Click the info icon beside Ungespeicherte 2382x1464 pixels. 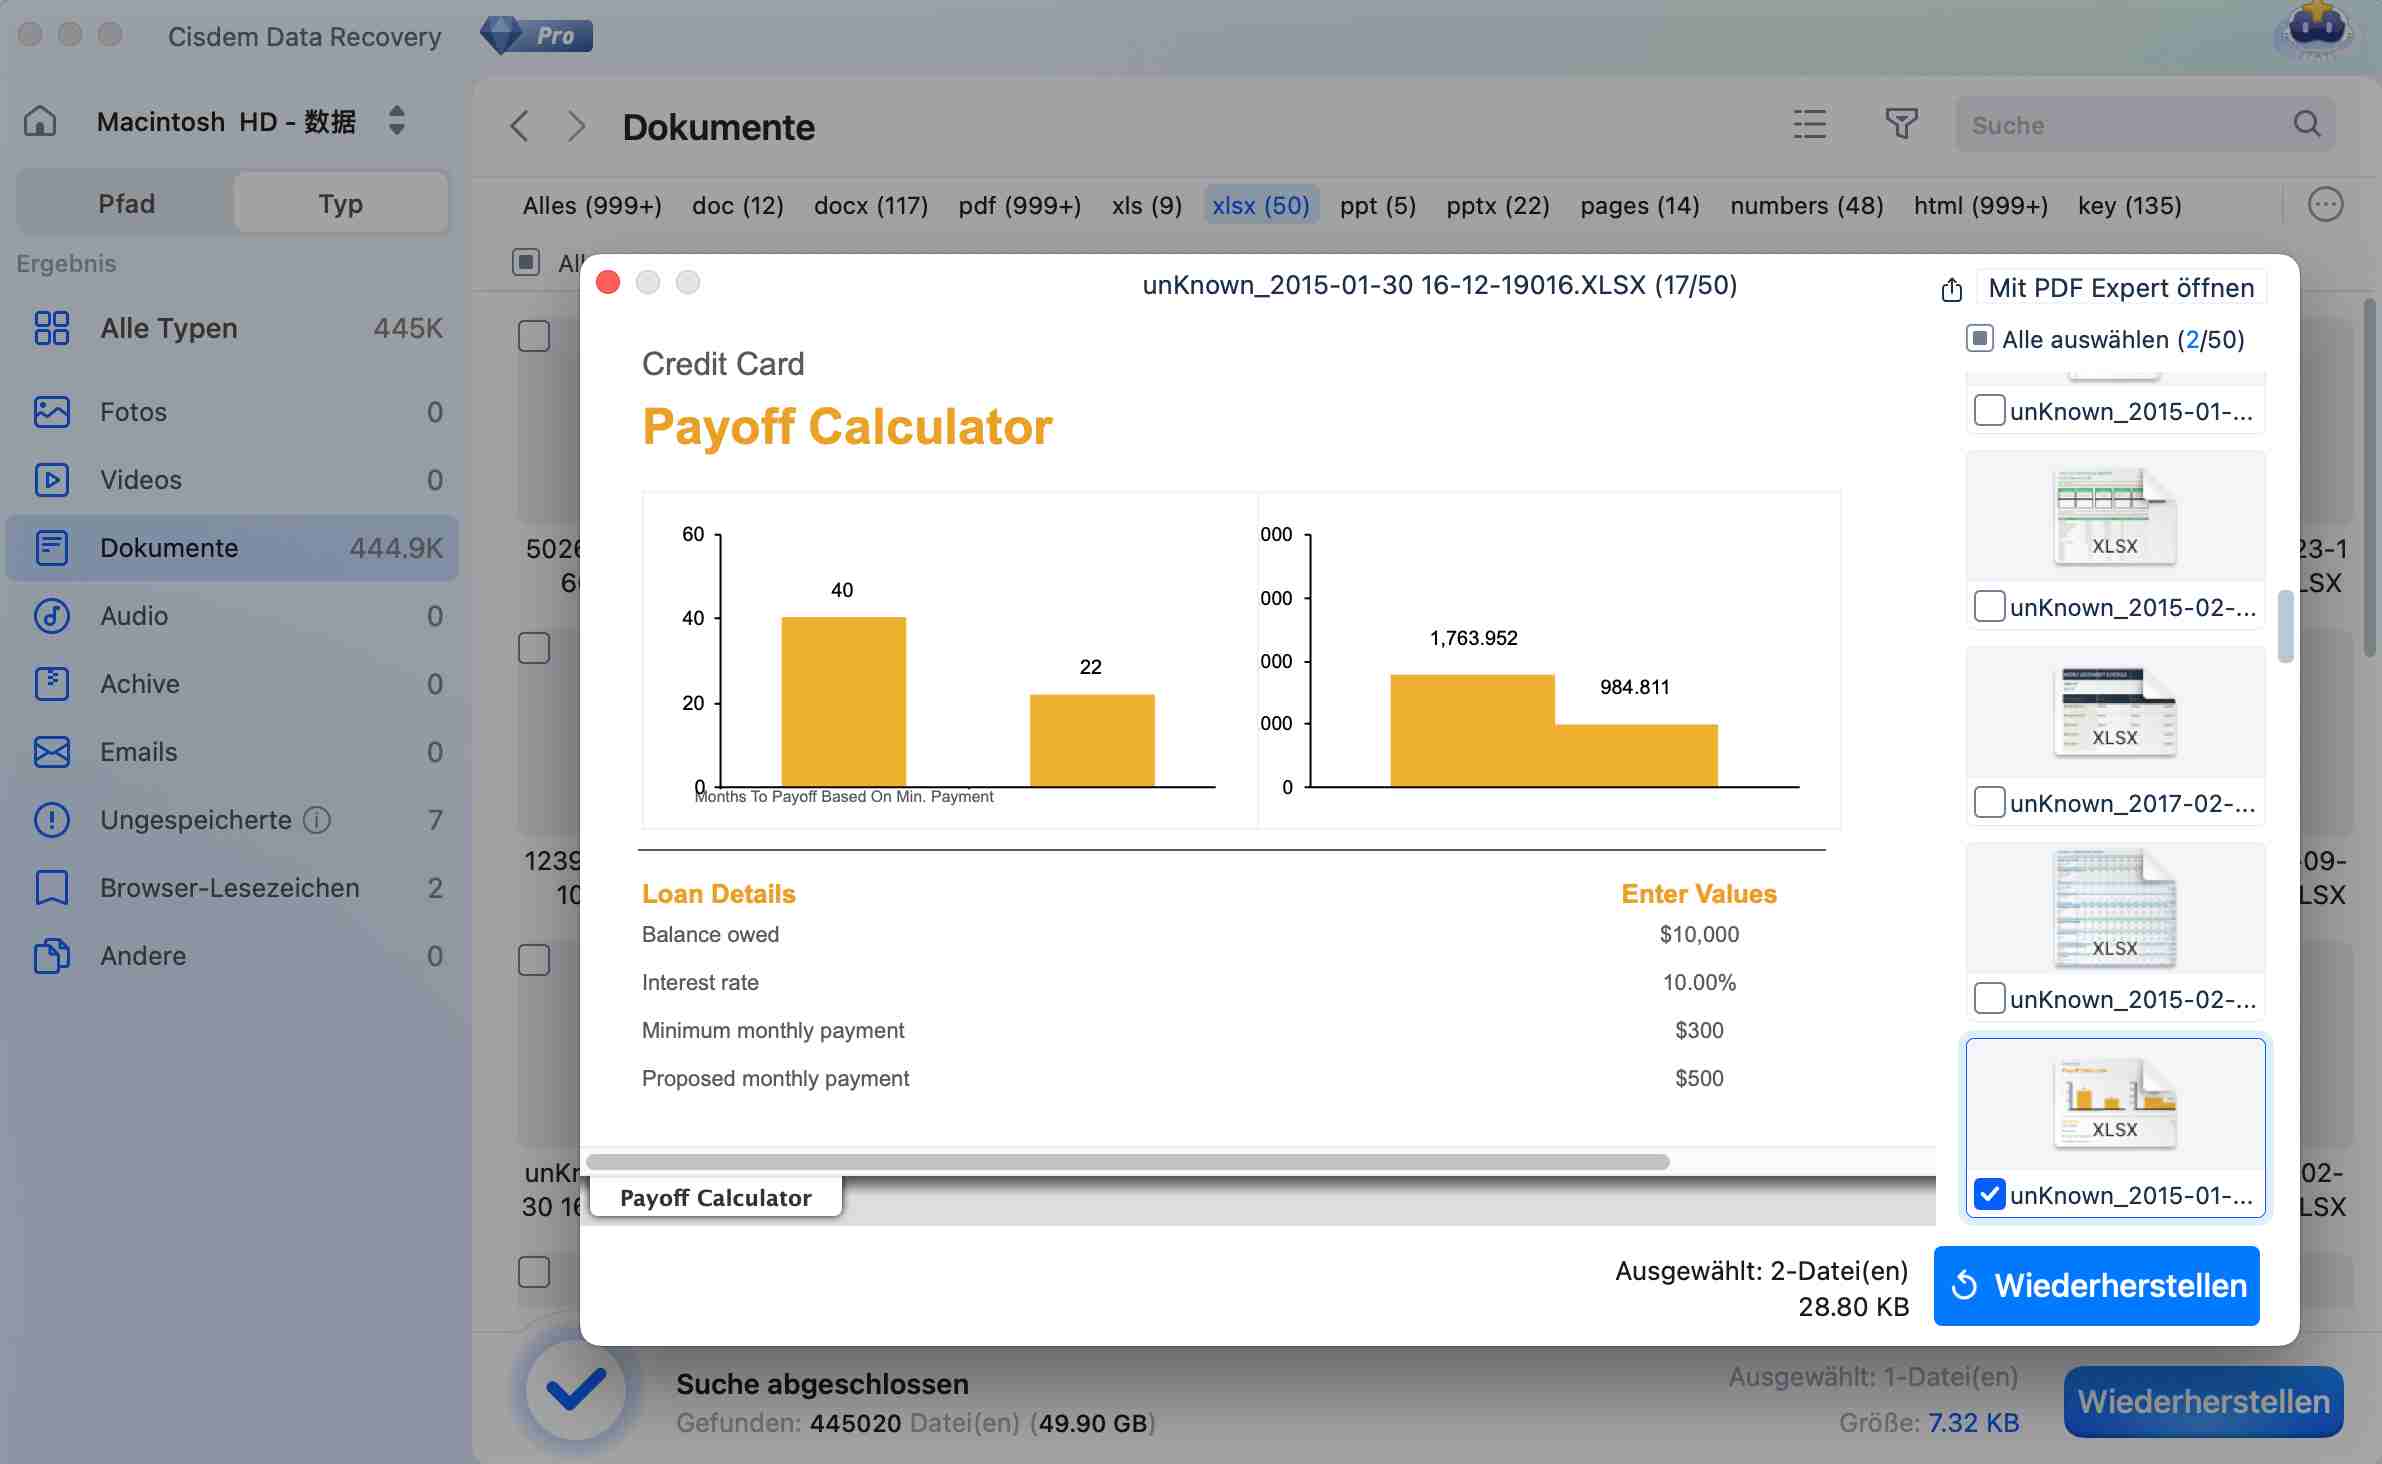[317, 820]
